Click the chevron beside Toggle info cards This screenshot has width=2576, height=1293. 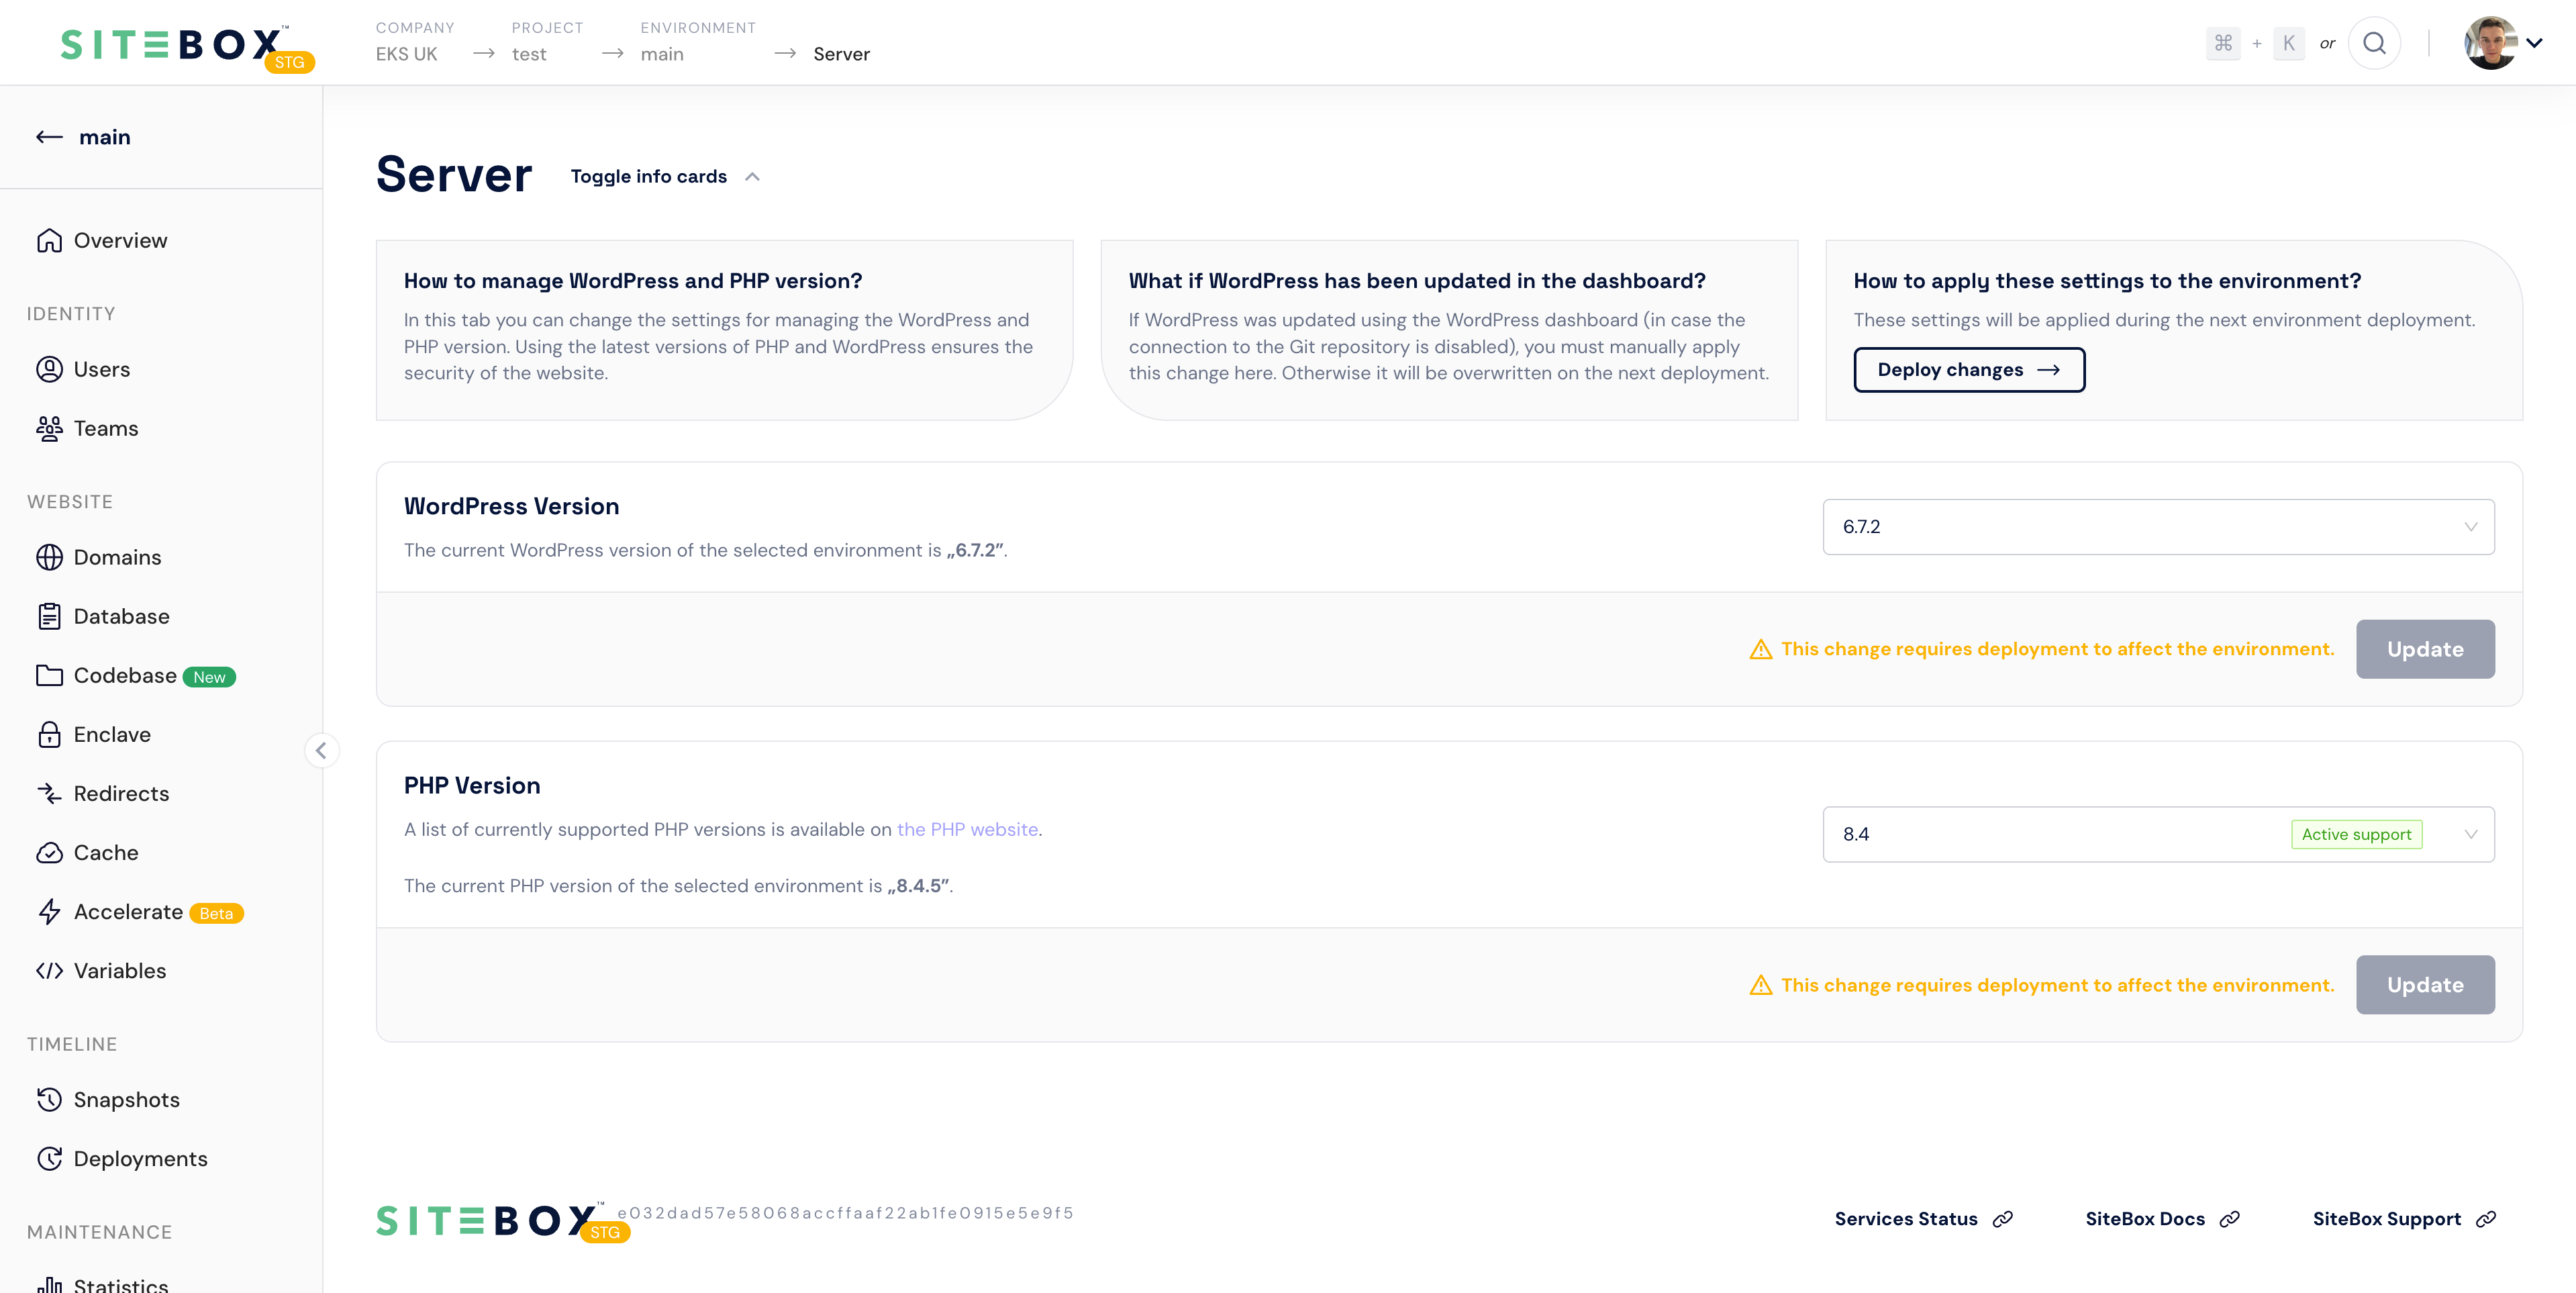click(x=752, y=177)
